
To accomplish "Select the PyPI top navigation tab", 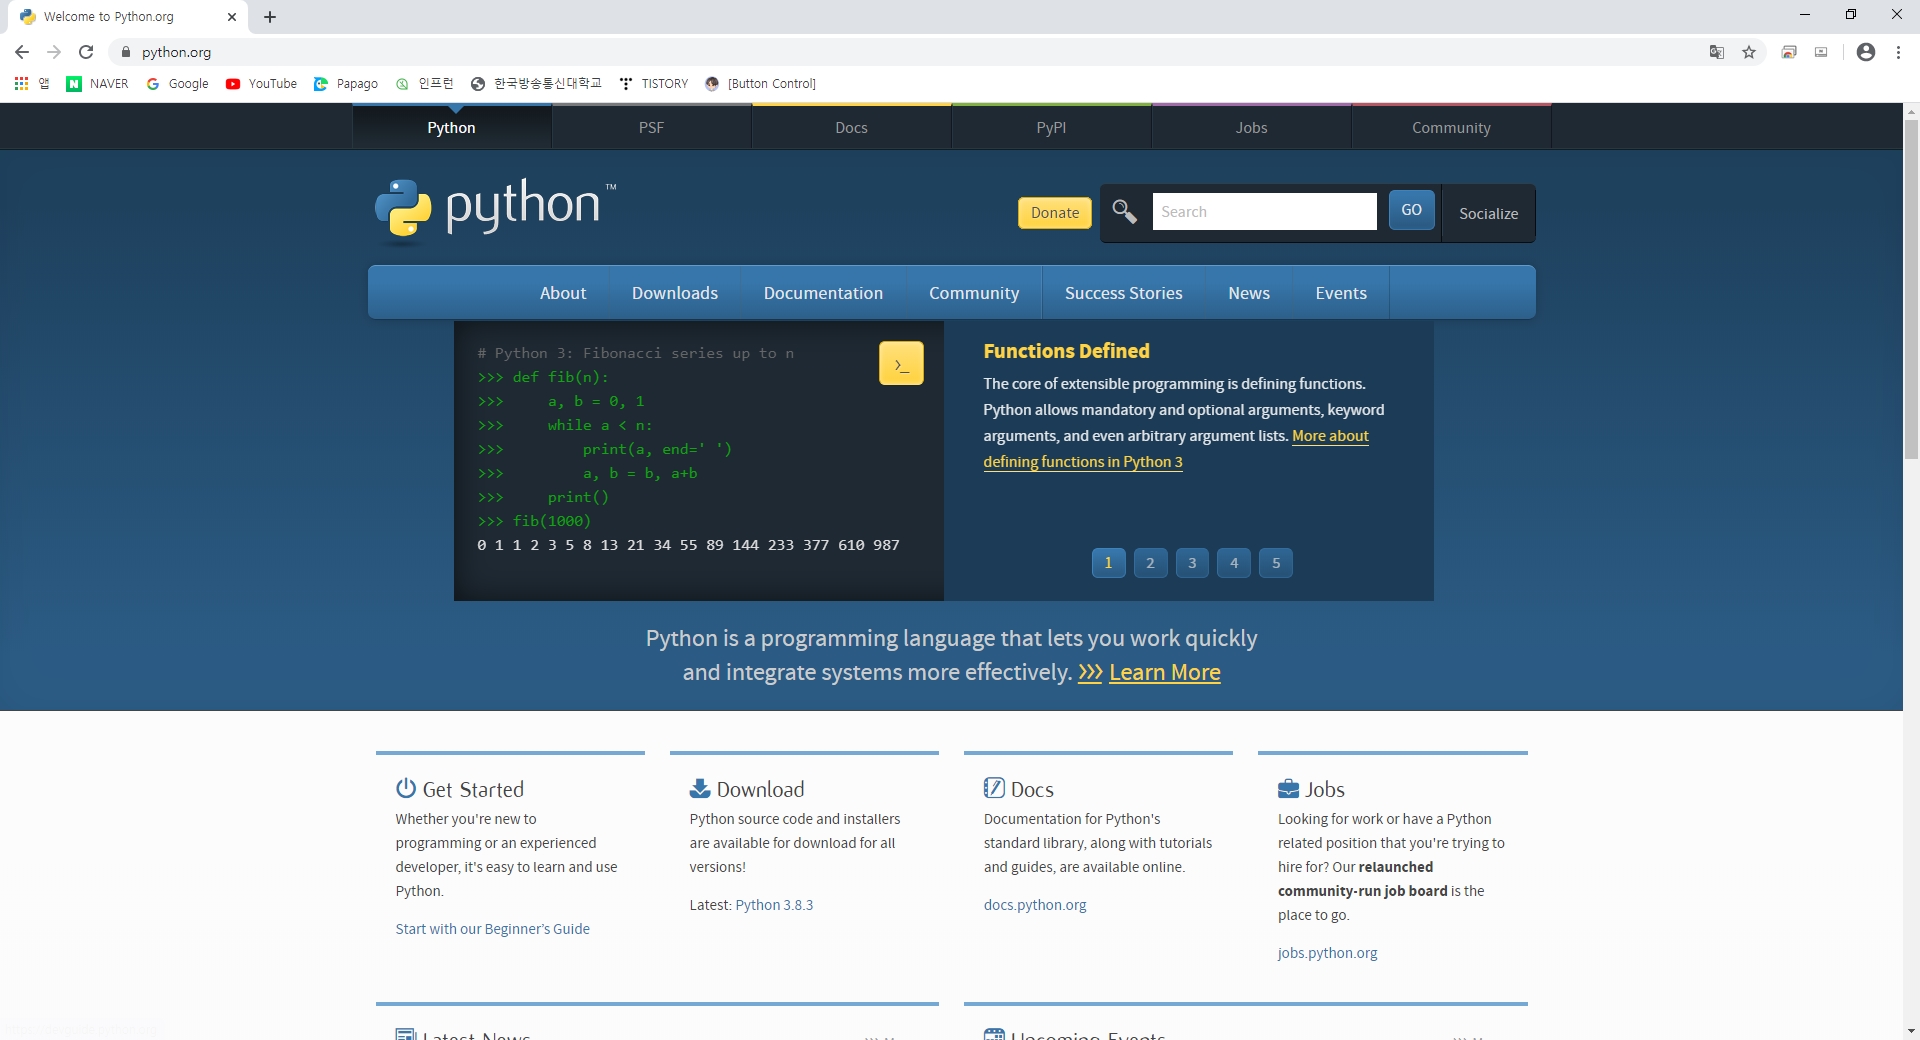I will (1052, 127).
